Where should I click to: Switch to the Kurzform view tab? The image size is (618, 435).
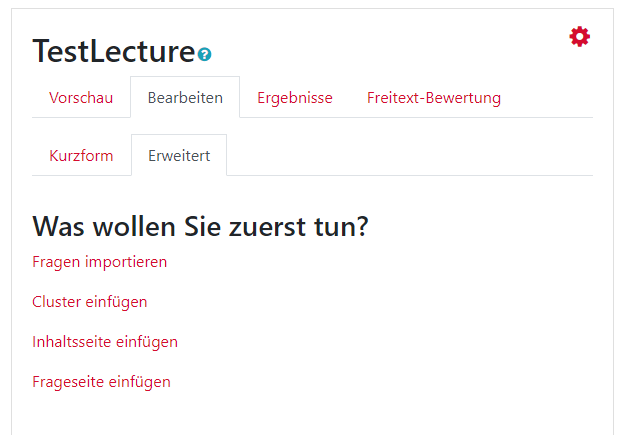tap(81, 156)
